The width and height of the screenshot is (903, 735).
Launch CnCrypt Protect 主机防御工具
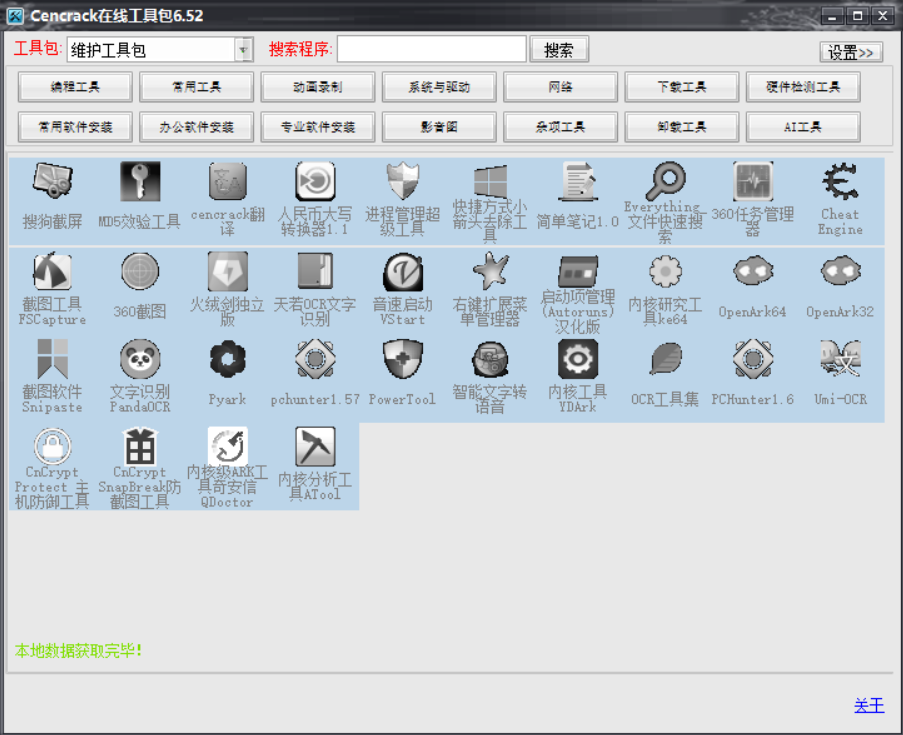click(52, 467)
